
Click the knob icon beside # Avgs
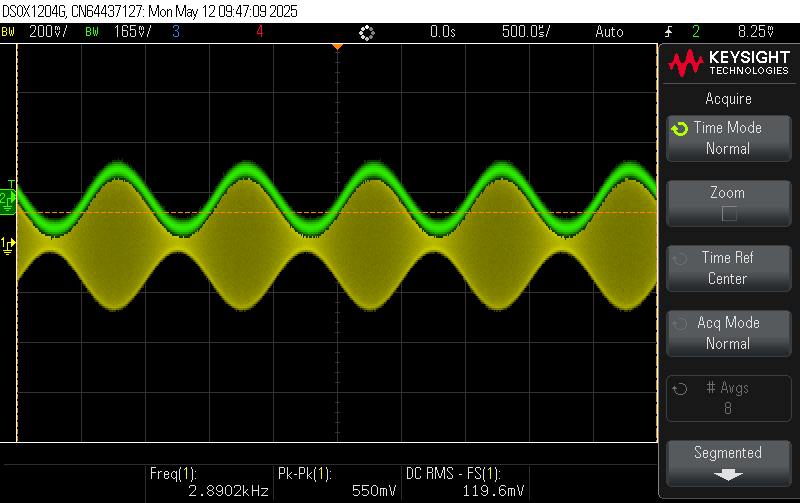click(680, 389)
